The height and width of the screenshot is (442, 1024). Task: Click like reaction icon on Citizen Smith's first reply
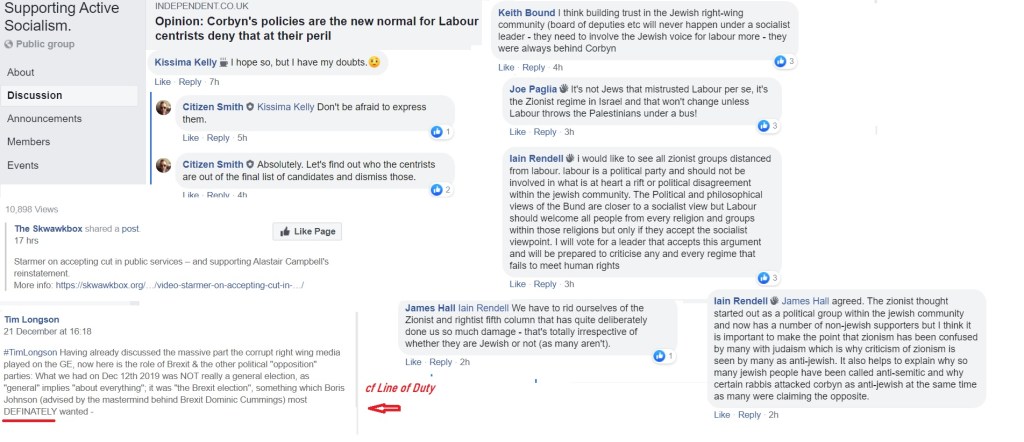tap(436, 132)
